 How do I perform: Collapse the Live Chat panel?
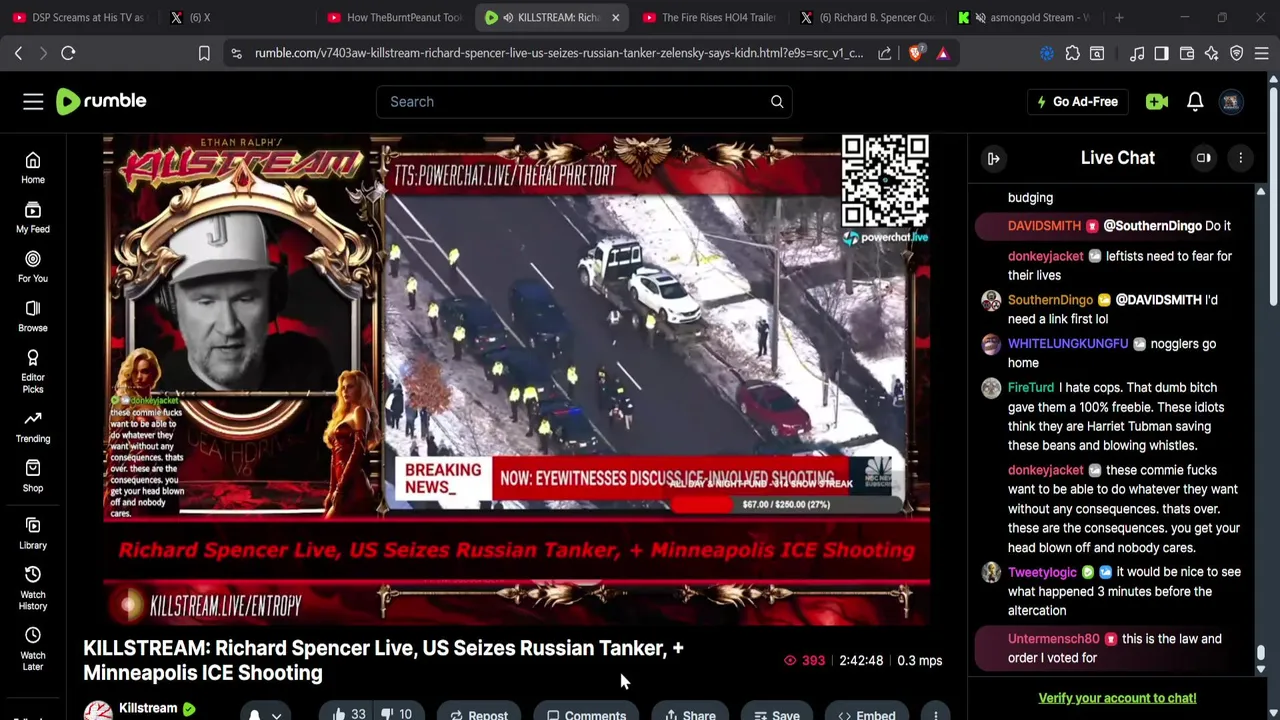coord(994,158)
